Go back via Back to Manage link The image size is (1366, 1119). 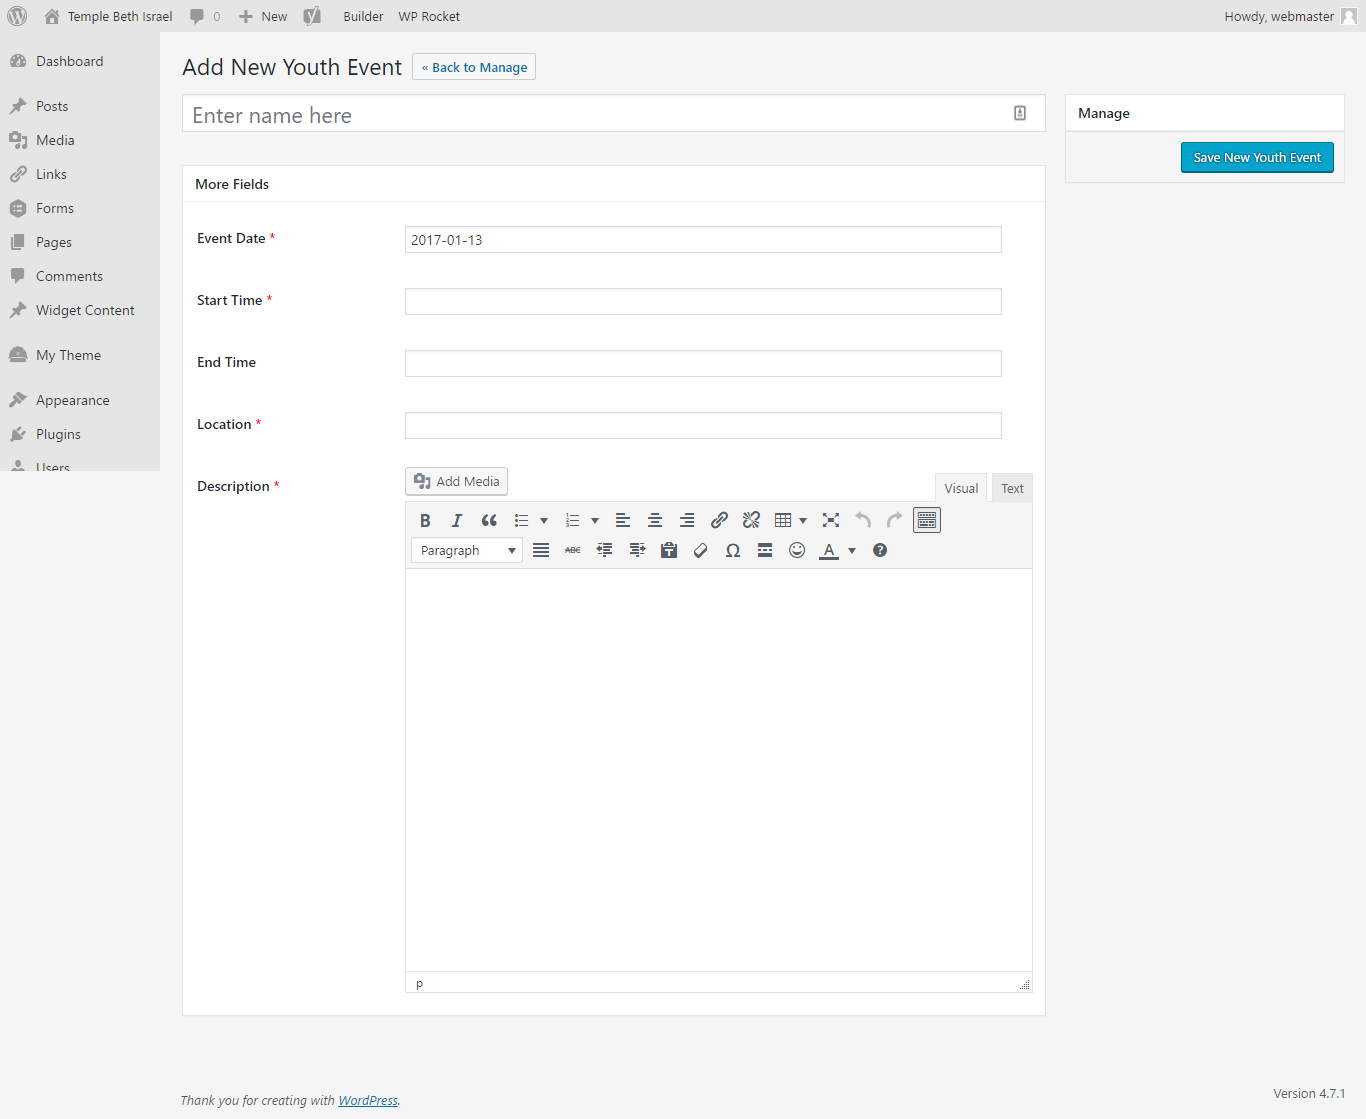point(474,67)
